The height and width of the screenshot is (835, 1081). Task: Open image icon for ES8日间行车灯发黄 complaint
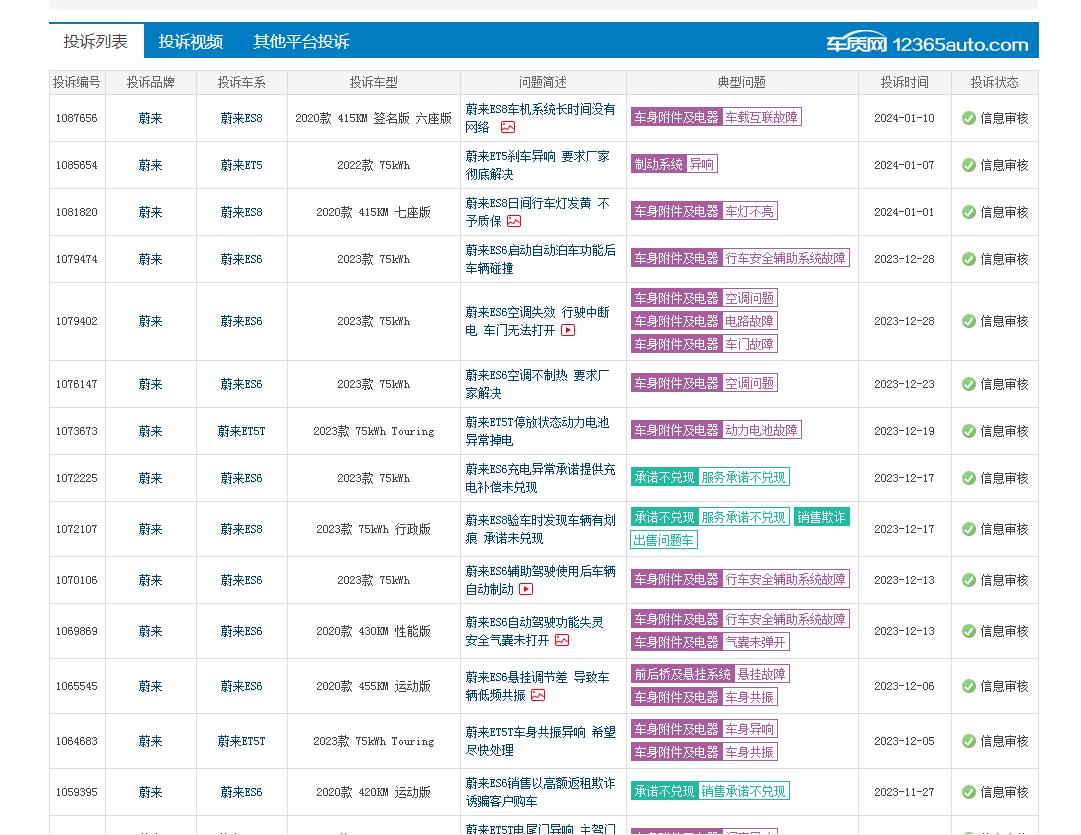514,221
